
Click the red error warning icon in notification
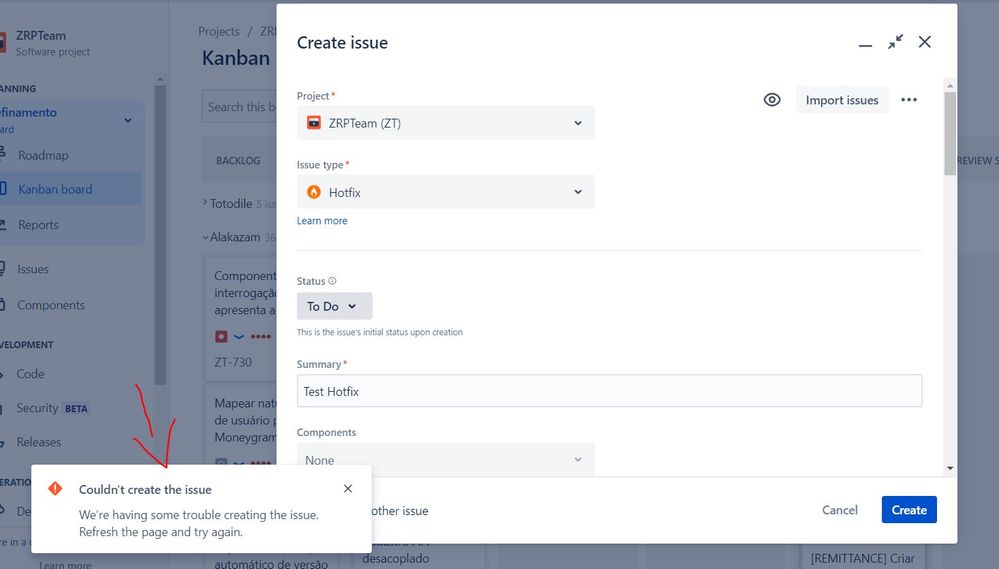[x=55, y=489]
